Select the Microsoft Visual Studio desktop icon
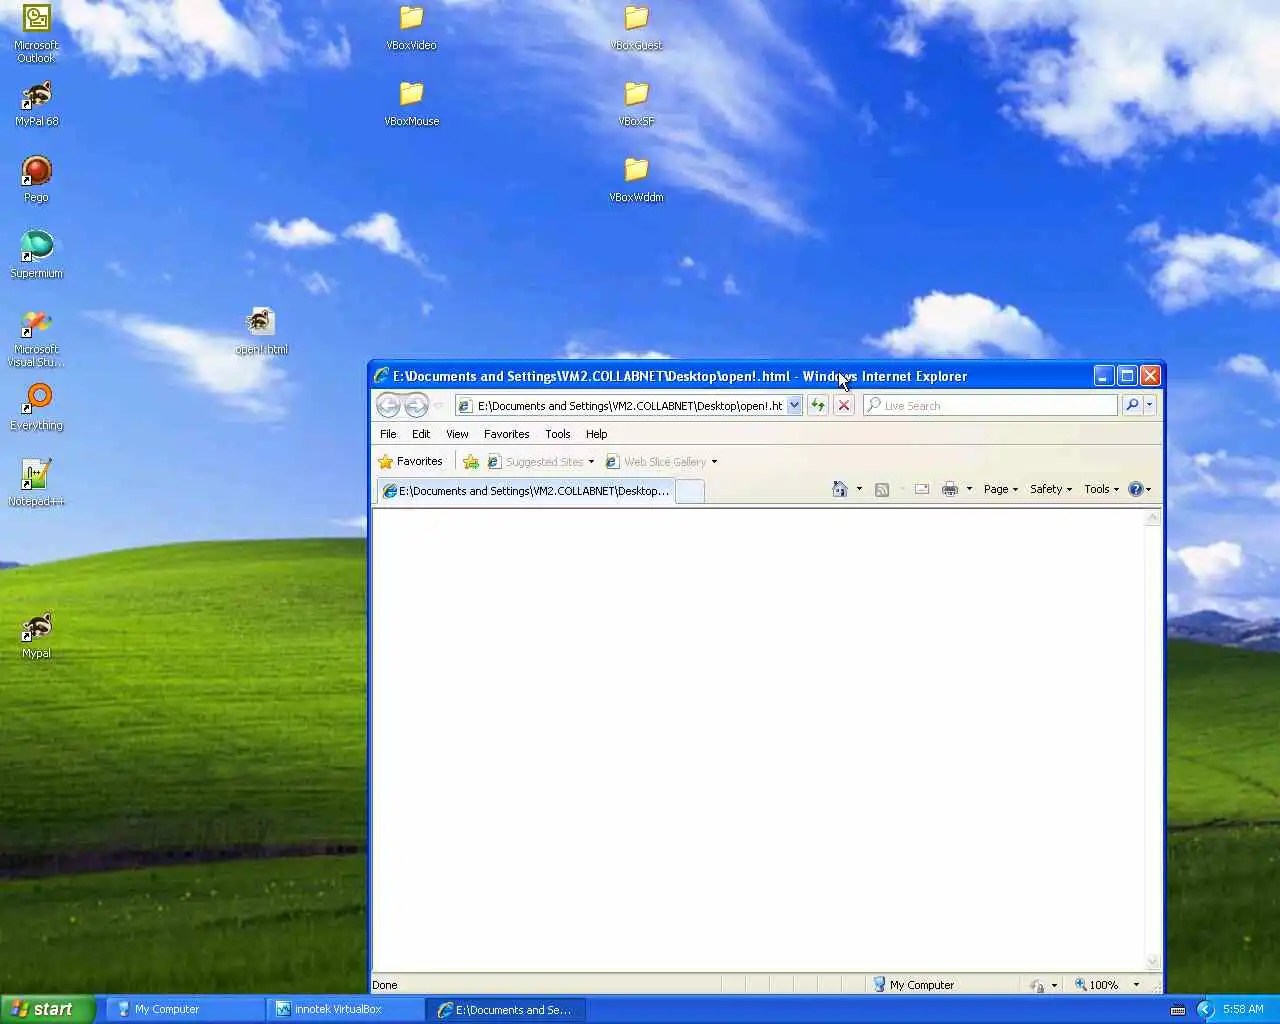 point(36,338)
